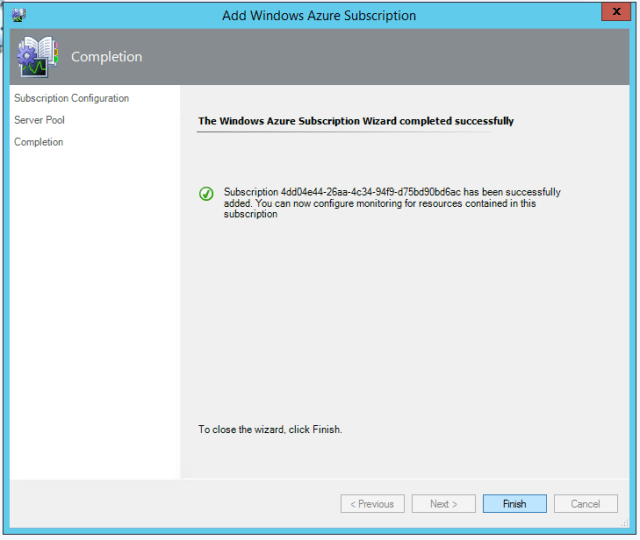Close the Add Windows Azure Subscription dialog
640x540 pixels.
[613, 14]
